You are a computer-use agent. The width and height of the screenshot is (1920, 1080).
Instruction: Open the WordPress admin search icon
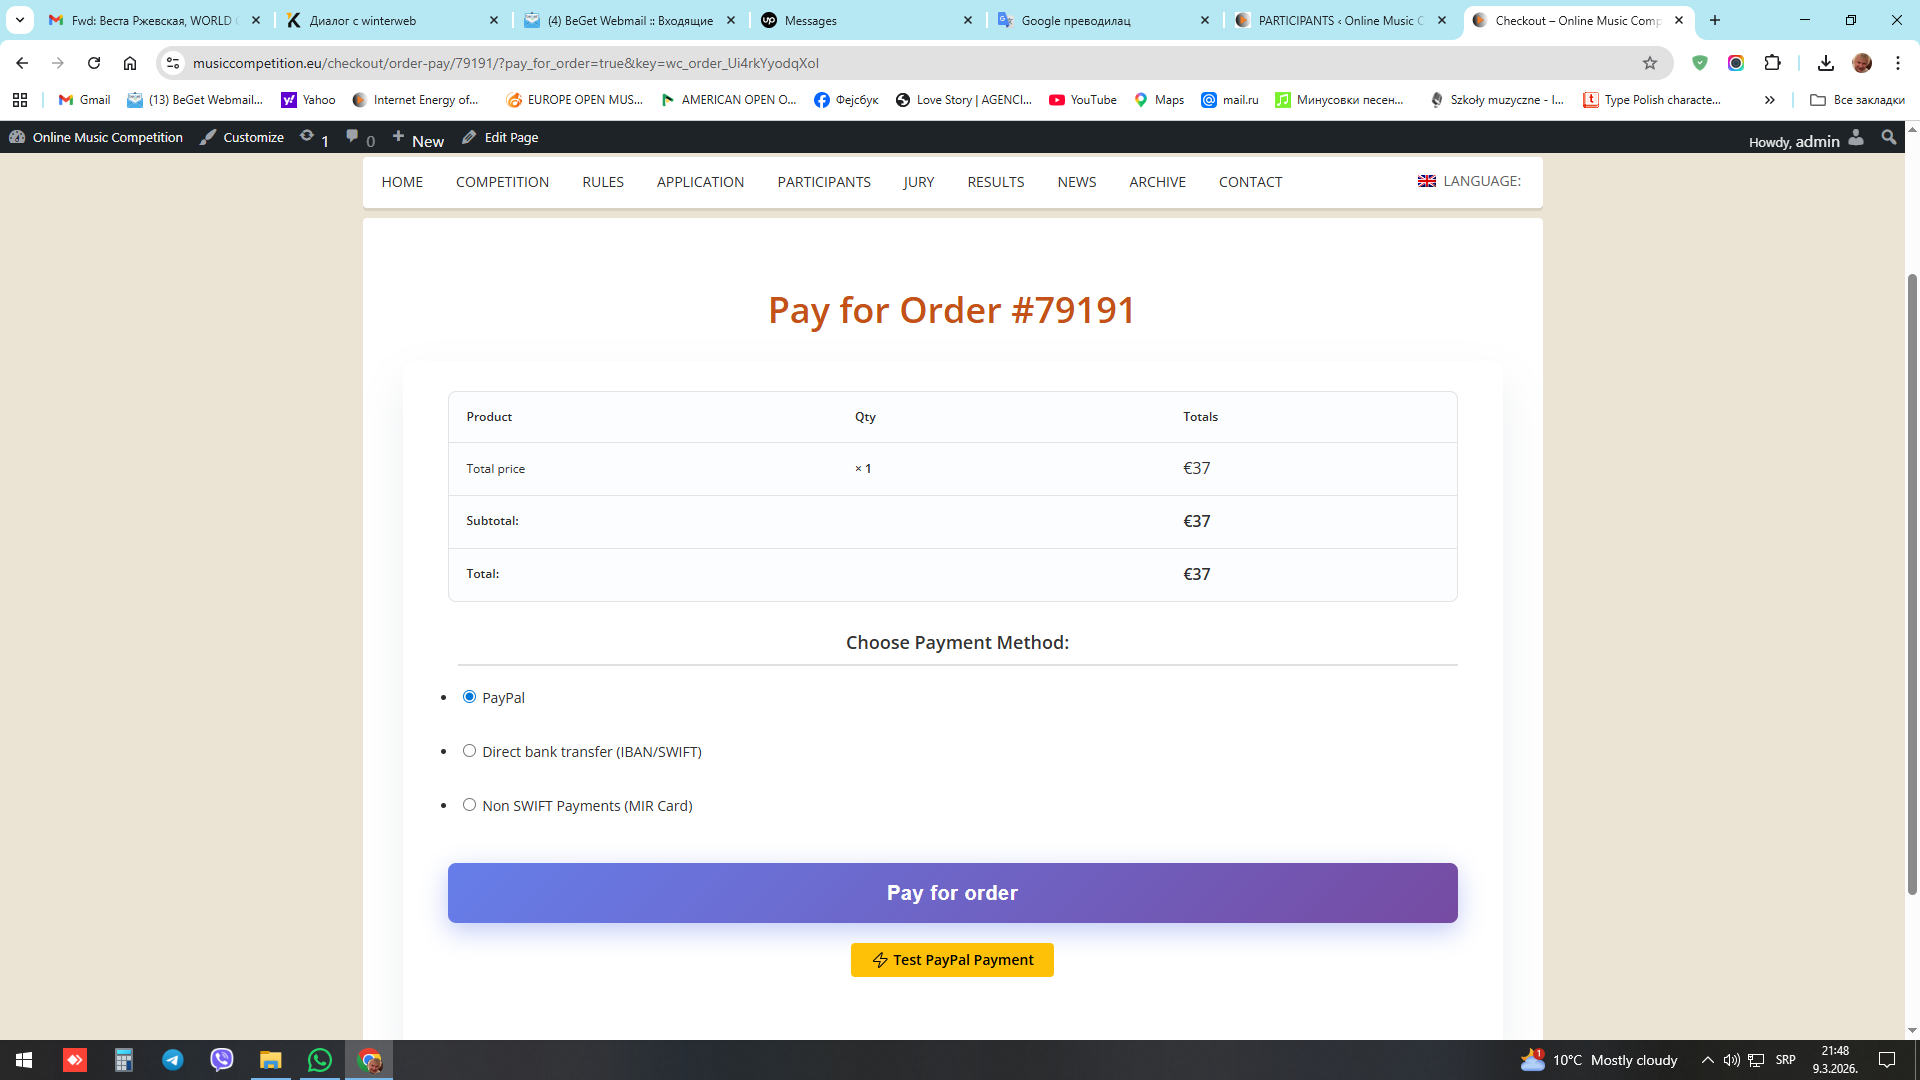1888,138
